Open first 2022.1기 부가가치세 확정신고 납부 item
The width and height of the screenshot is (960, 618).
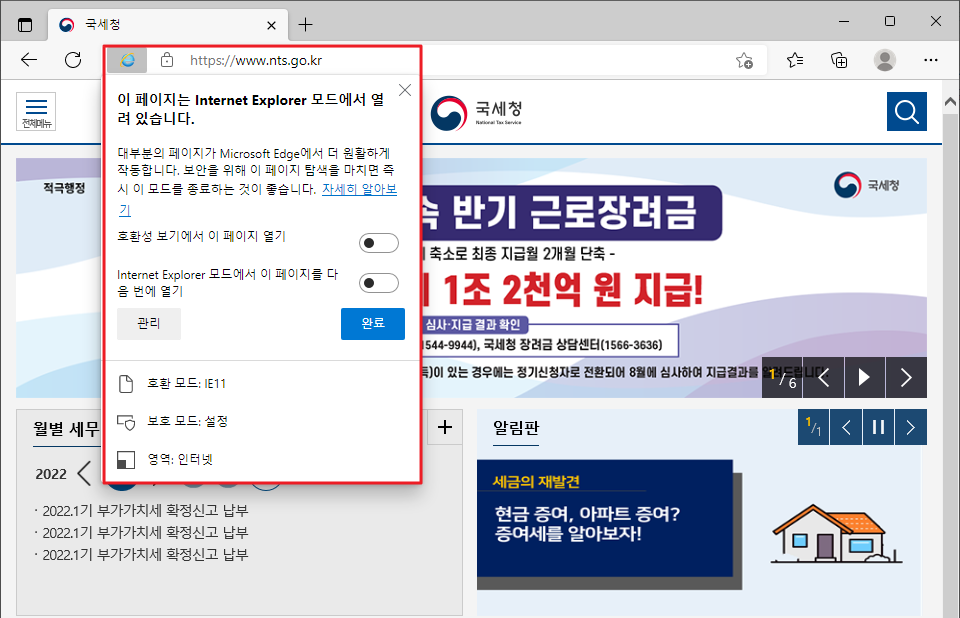[x=145, y=510]
